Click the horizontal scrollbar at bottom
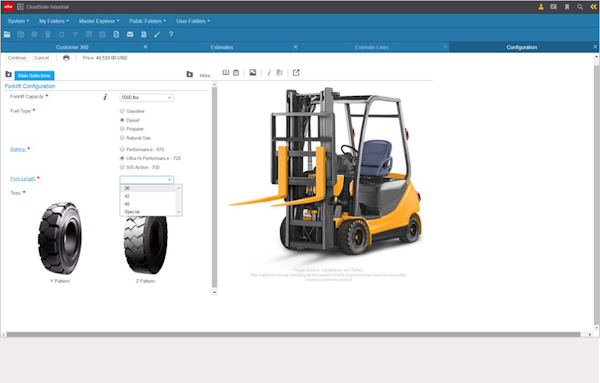The height and width of the screenshot is (383, 600). click(x=293, y=334)
